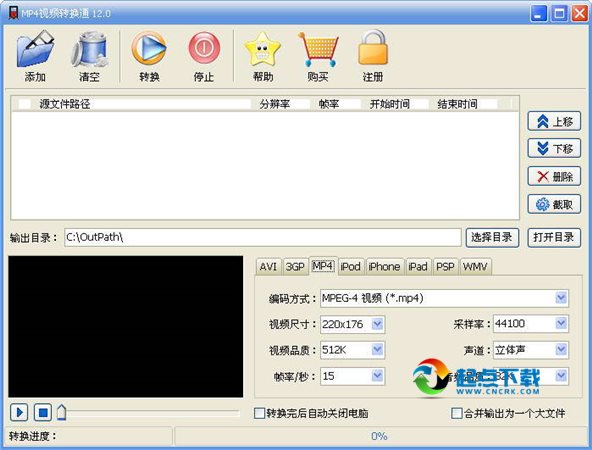
Task: Click the 截取 (Clip) gear button
Action: [x=554, y=204]
